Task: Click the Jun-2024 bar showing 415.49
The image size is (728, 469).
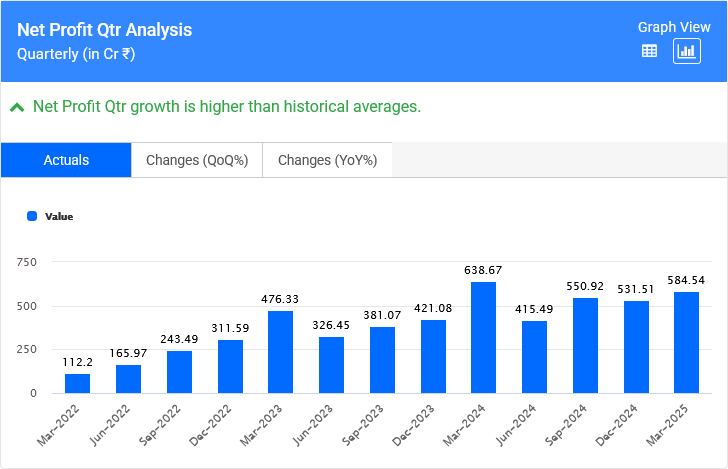Action: point(535,357)
